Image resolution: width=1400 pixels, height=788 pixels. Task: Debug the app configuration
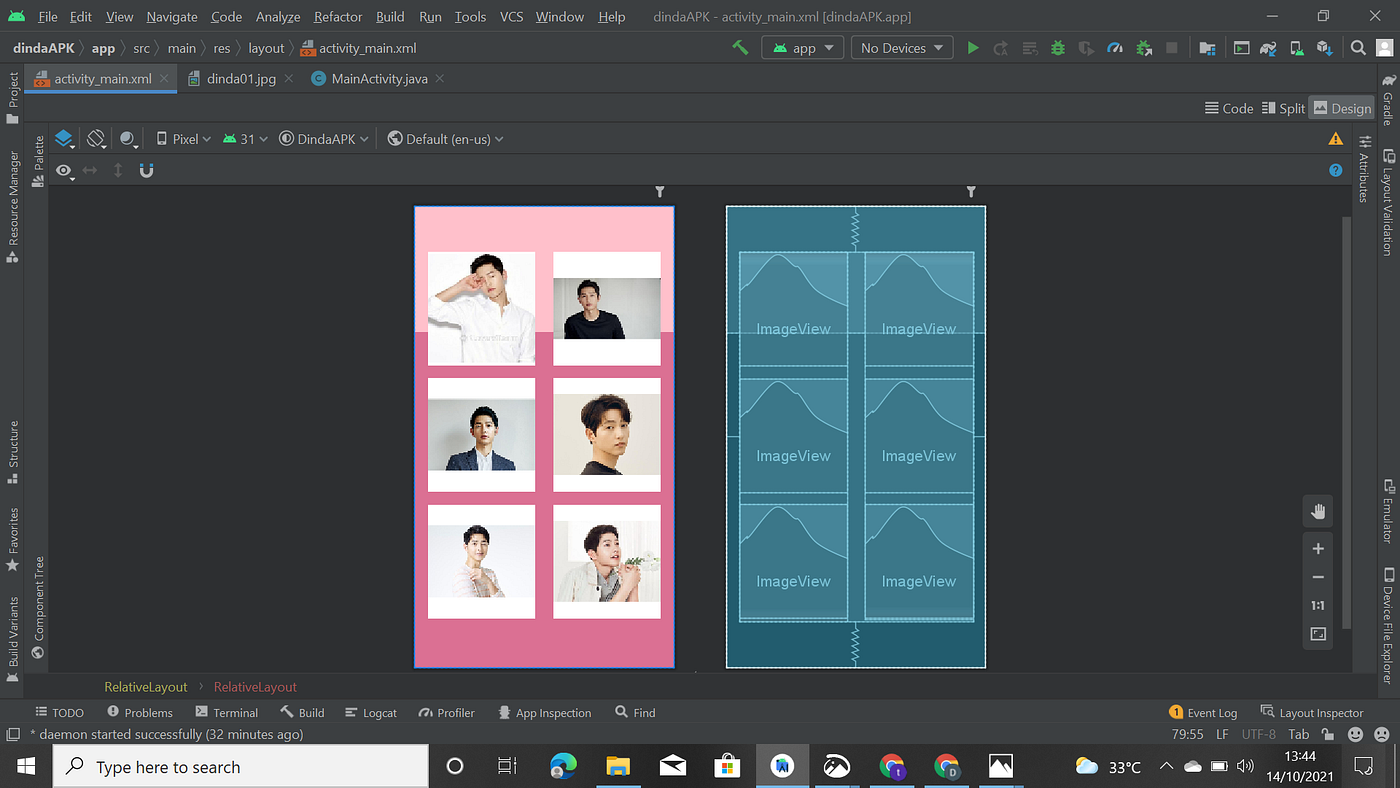tap(1057, 46)
